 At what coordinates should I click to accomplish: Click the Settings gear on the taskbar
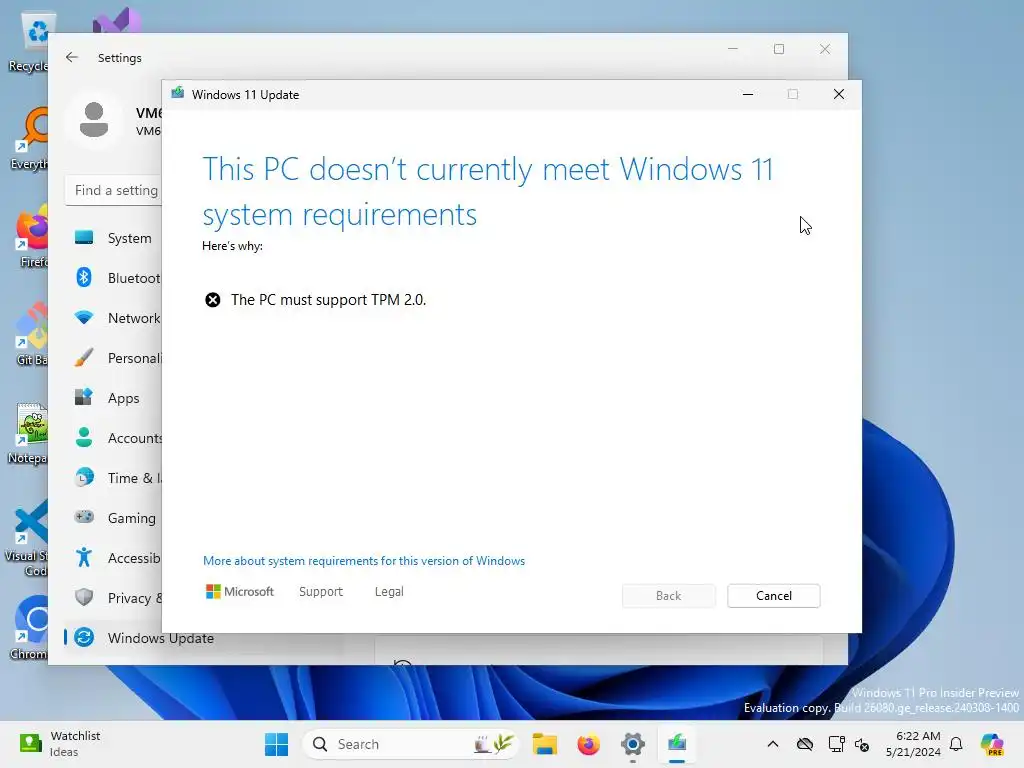633,744
